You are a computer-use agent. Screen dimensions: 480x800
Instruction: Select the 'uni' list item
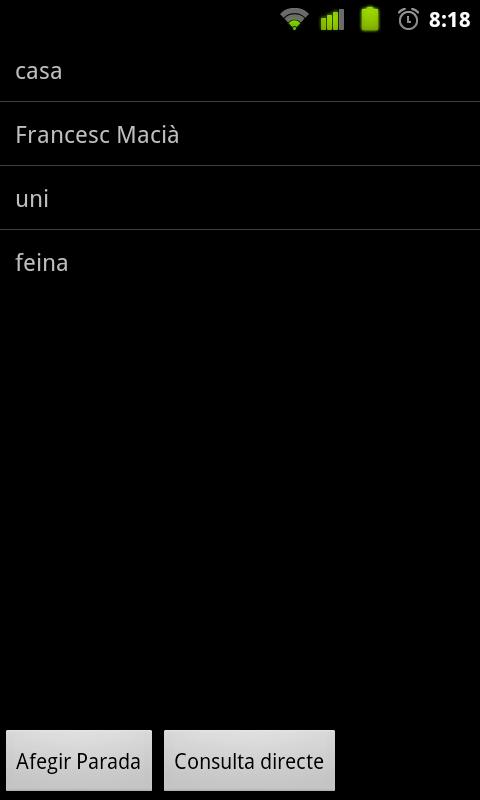[x=240, y=198]
